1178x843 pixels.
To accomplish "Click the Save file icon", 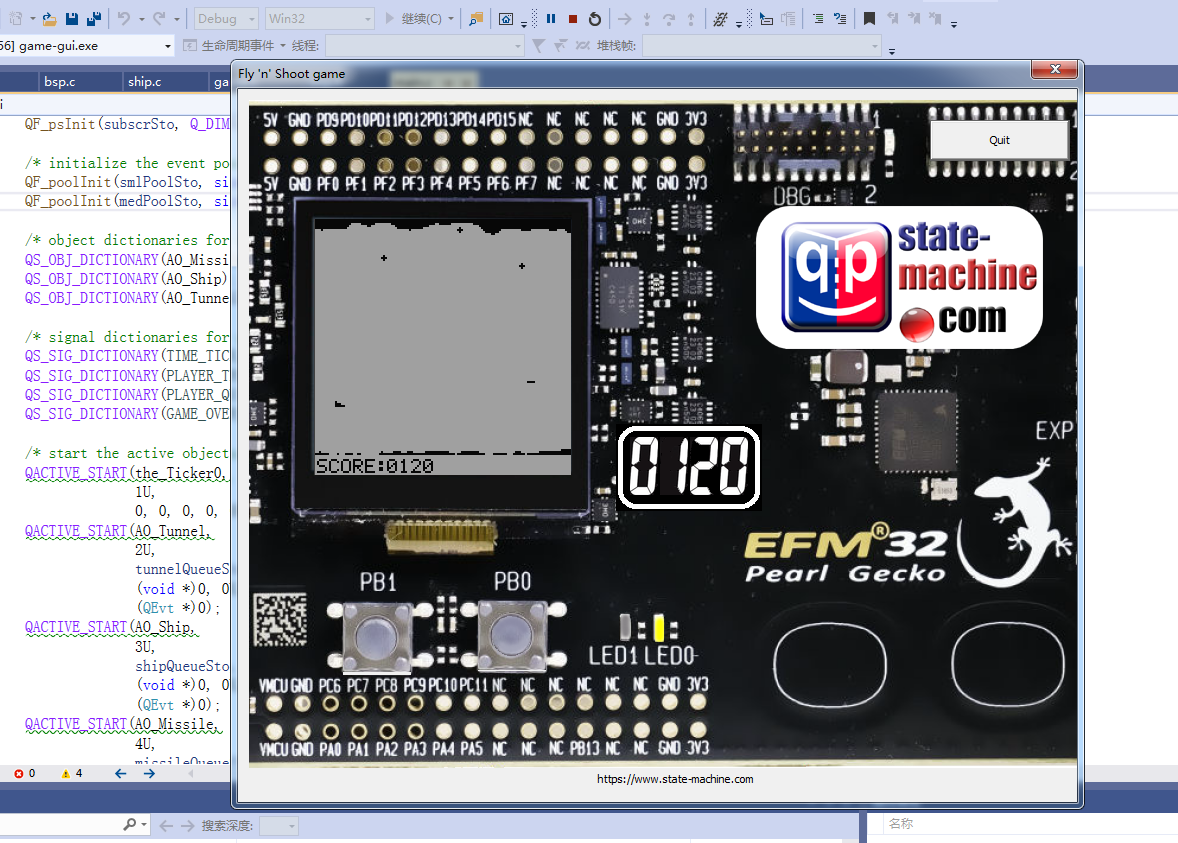I will pyautogui.click(x=72, y=19).
